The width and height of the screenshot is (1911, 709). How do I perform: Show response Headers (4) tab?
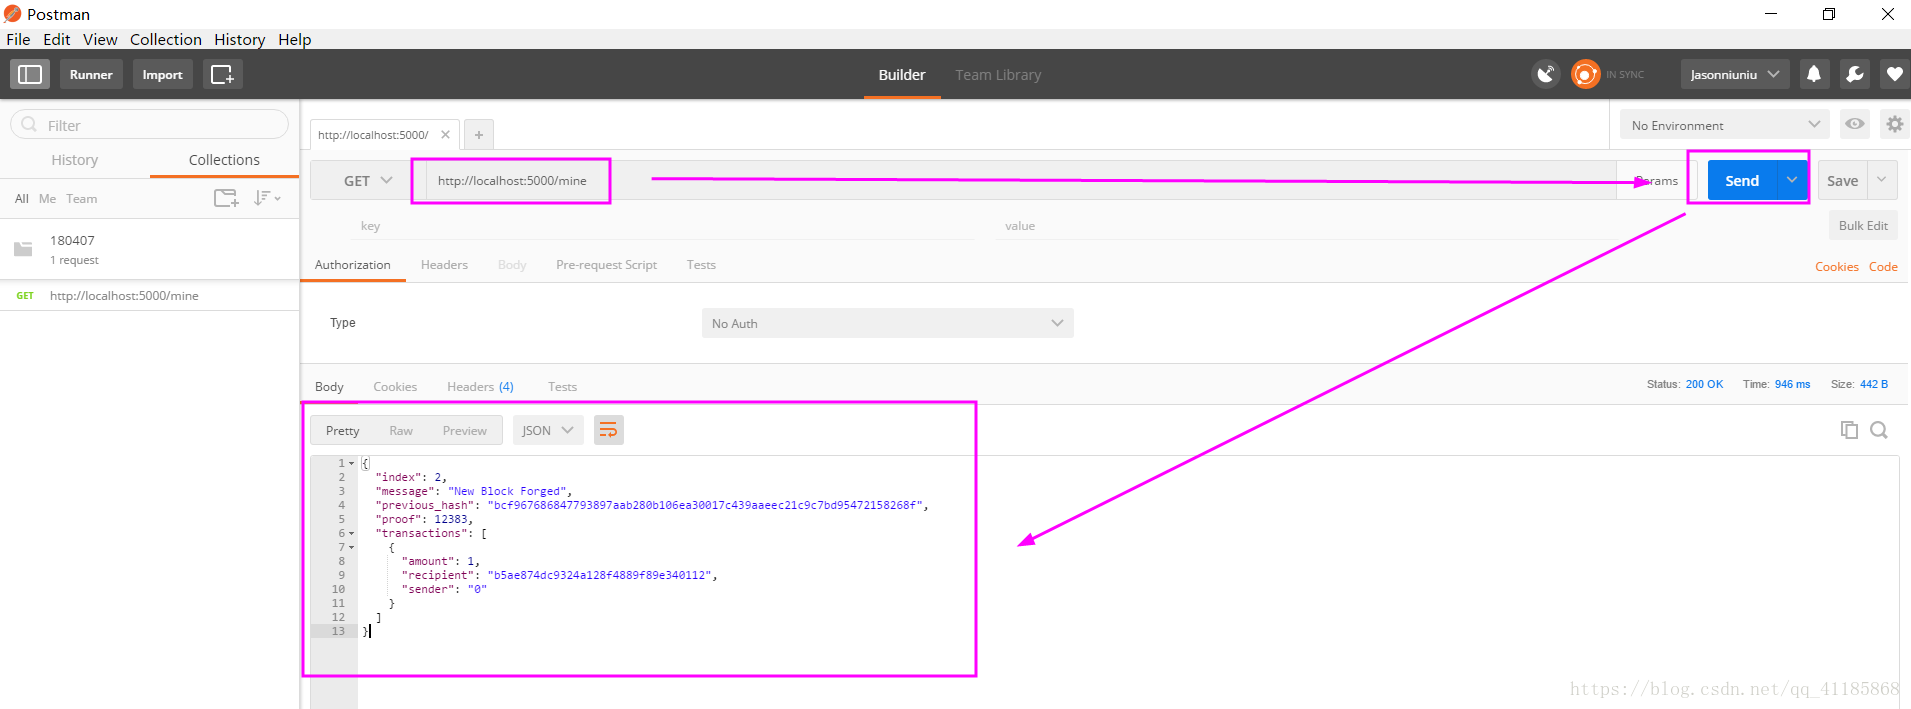[x=480, y=387]
